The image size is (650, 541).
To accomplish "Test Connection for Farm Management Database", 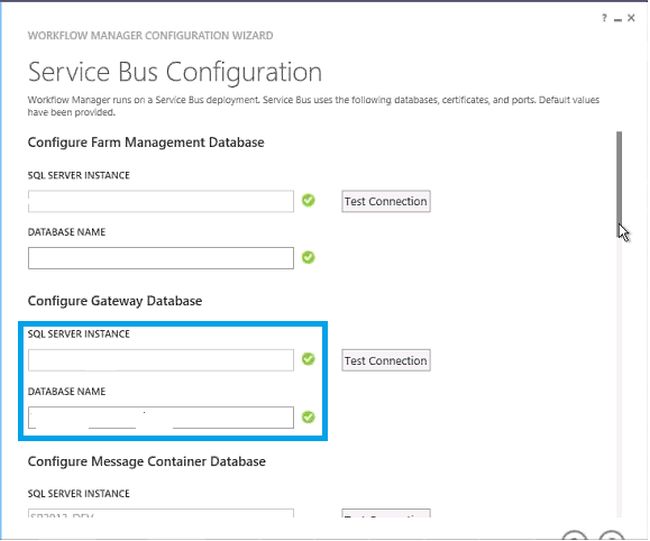I will click(385, 201).
